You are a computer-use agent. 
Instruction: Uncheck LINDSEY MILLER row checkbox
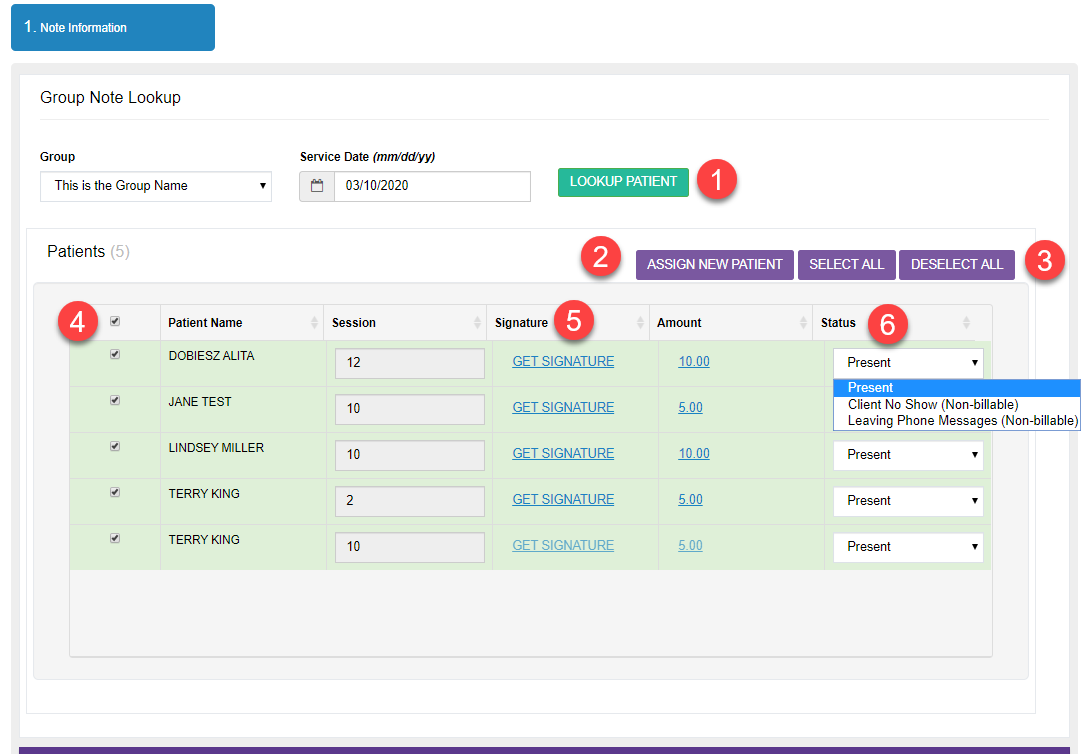pyautogui.click(x=115, y=446)
